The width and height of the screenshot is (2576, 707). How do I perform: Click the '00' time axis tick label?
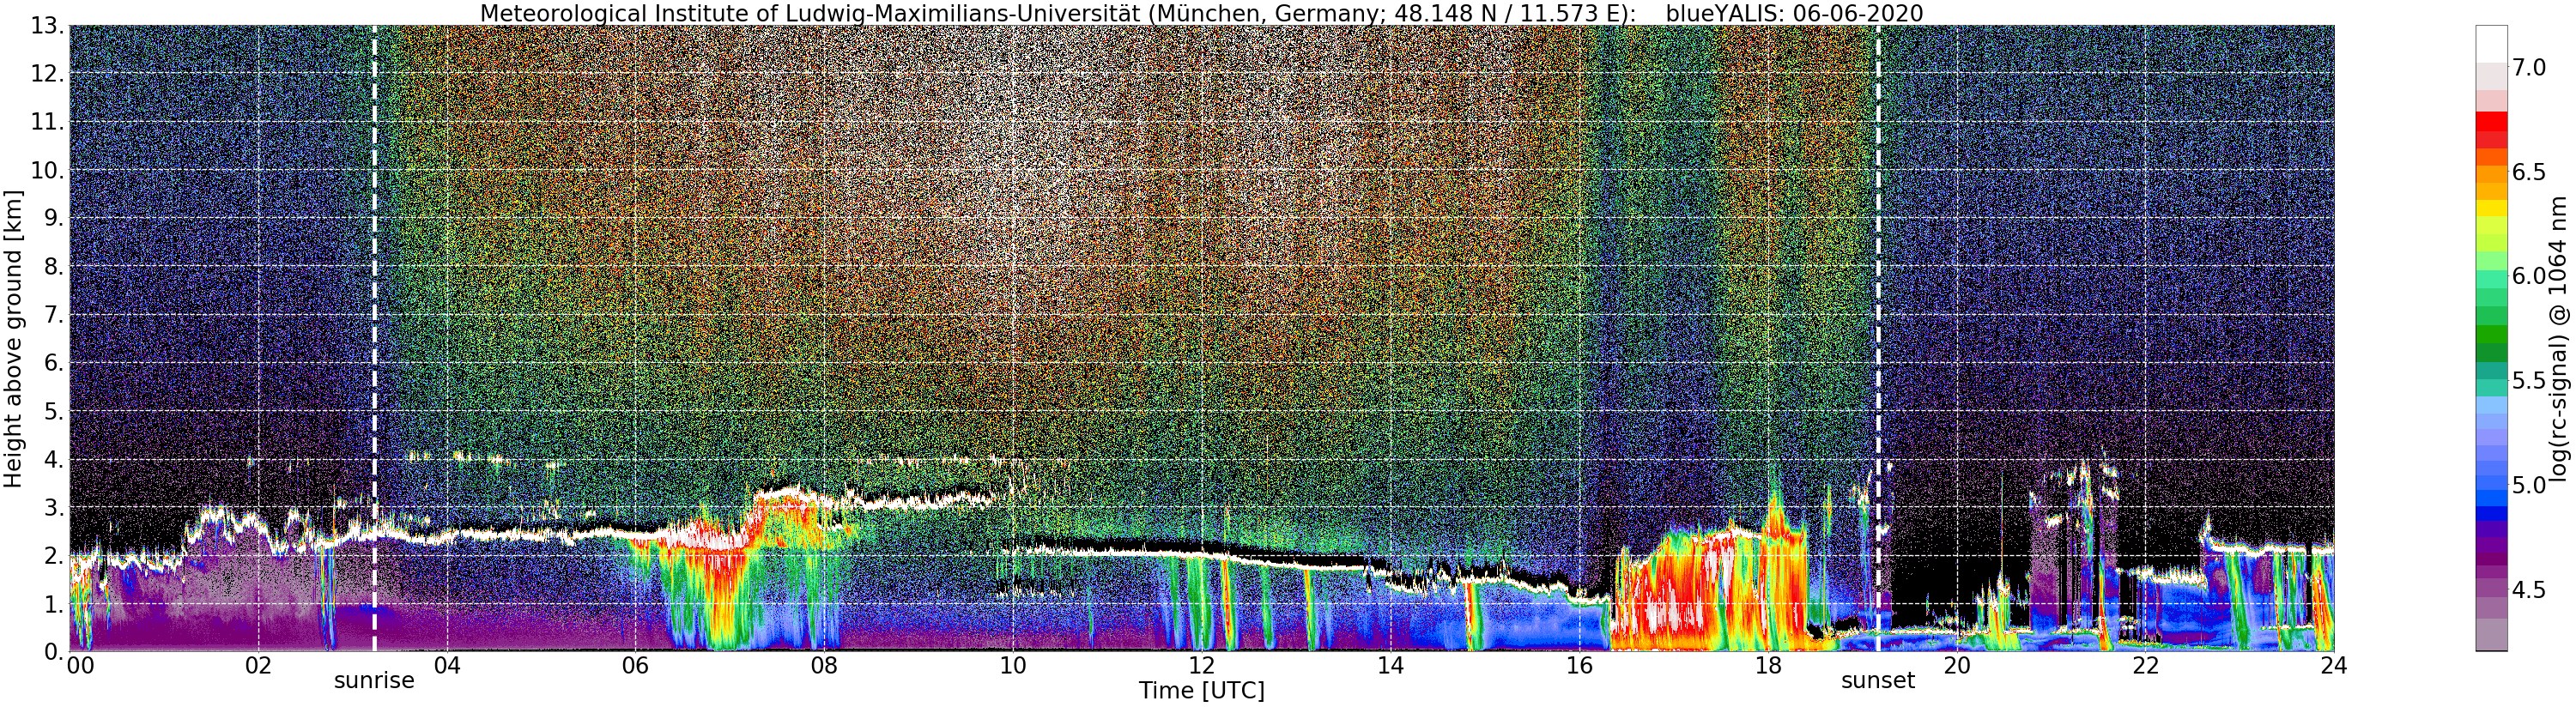click(80, 666)
